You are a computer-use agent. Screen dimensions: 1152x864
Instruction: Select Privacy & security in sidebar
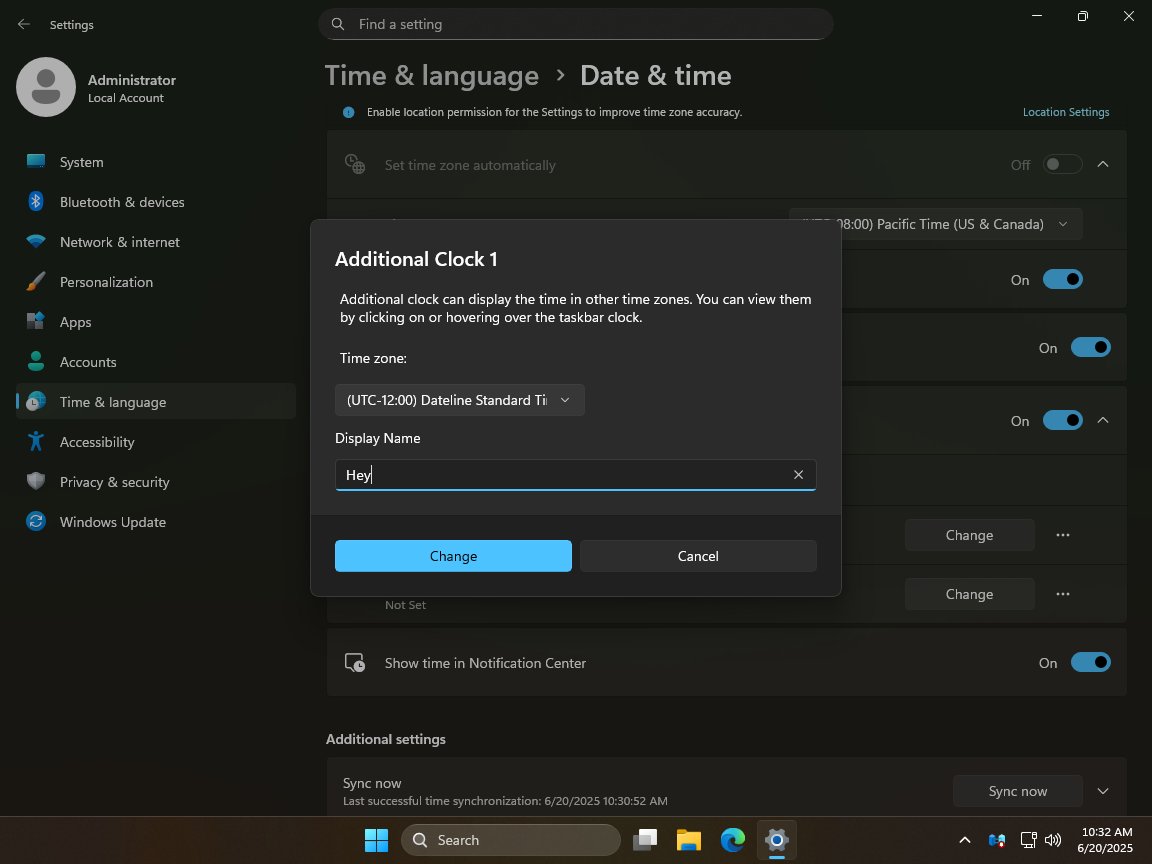[114, 482]
